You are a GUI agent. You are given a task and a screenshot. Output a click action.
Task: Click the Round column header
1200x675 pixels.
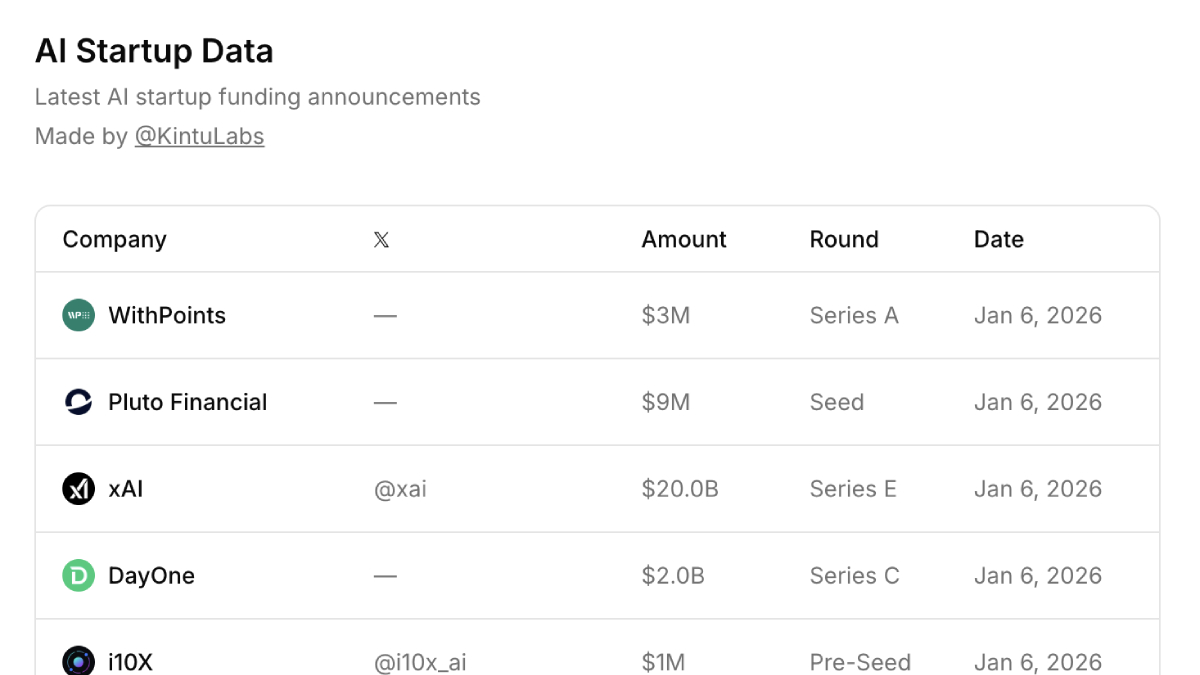844,240
